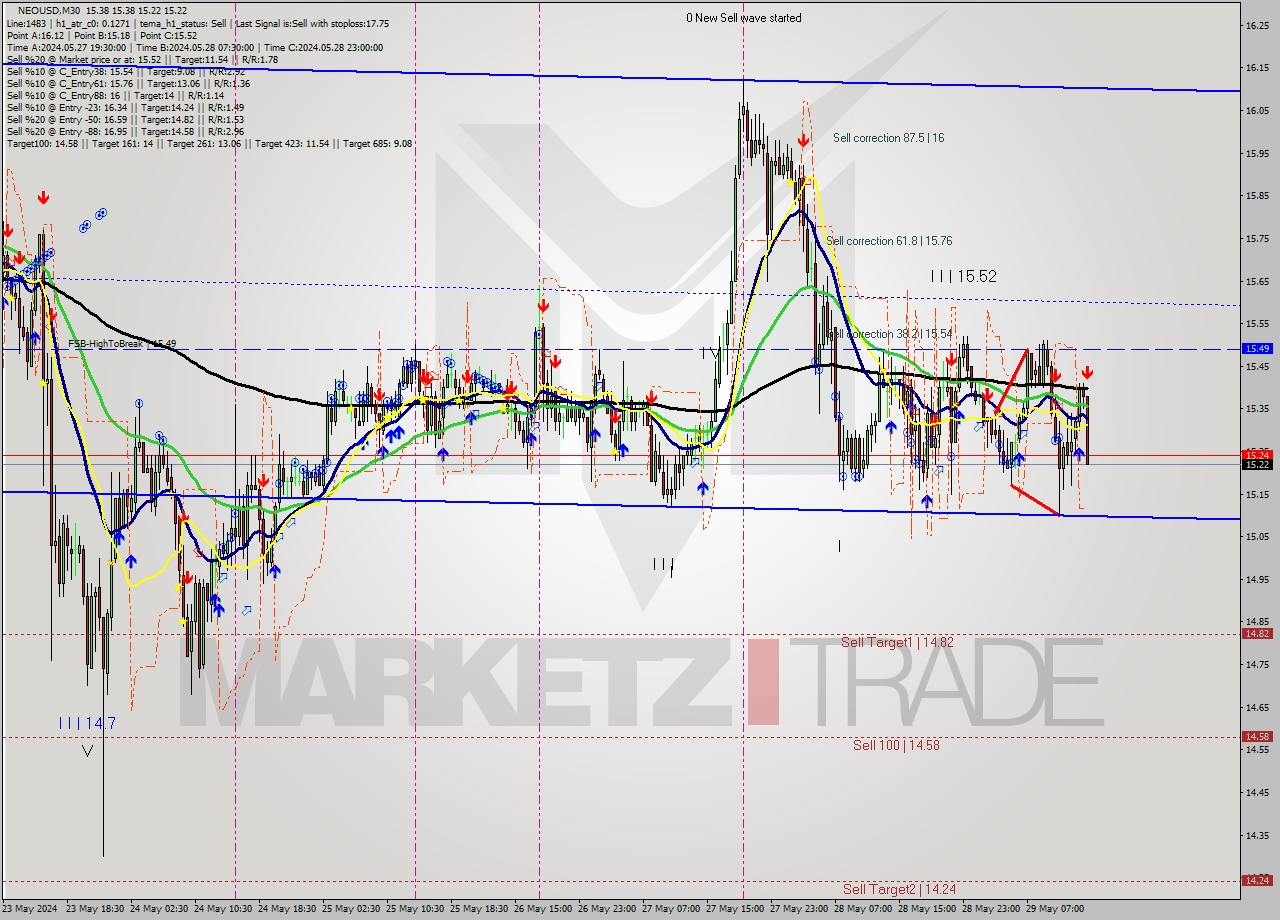
Task: Click the 'Sell Target1 | 14.82' label
Action: tap(897, 642)
